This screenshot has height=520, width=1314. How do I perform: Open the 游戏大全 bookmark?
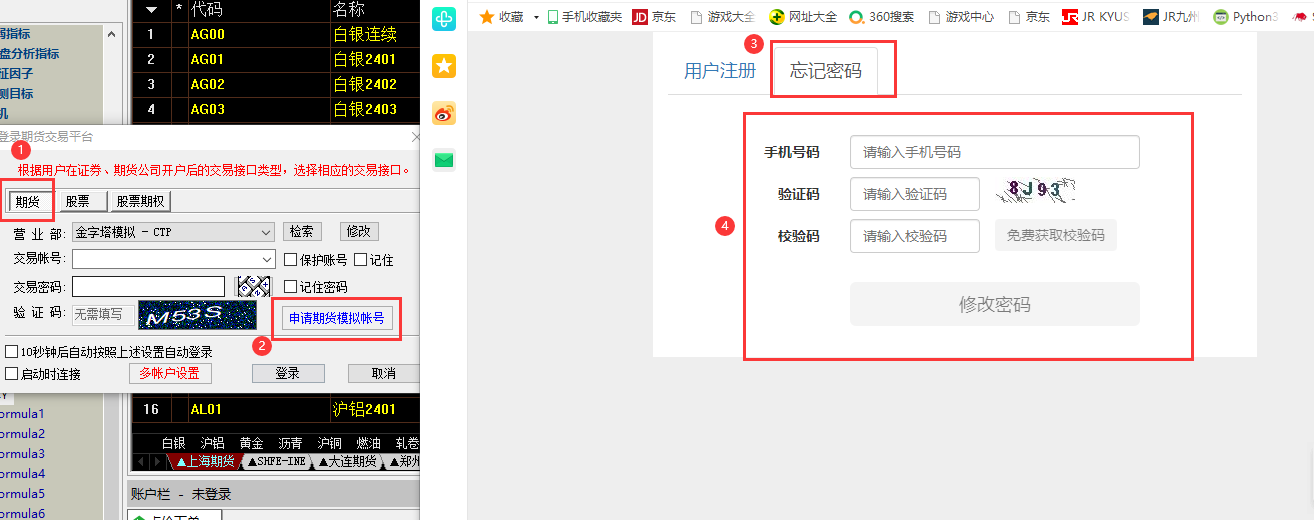pyautogui.click(x=722, y=17)
